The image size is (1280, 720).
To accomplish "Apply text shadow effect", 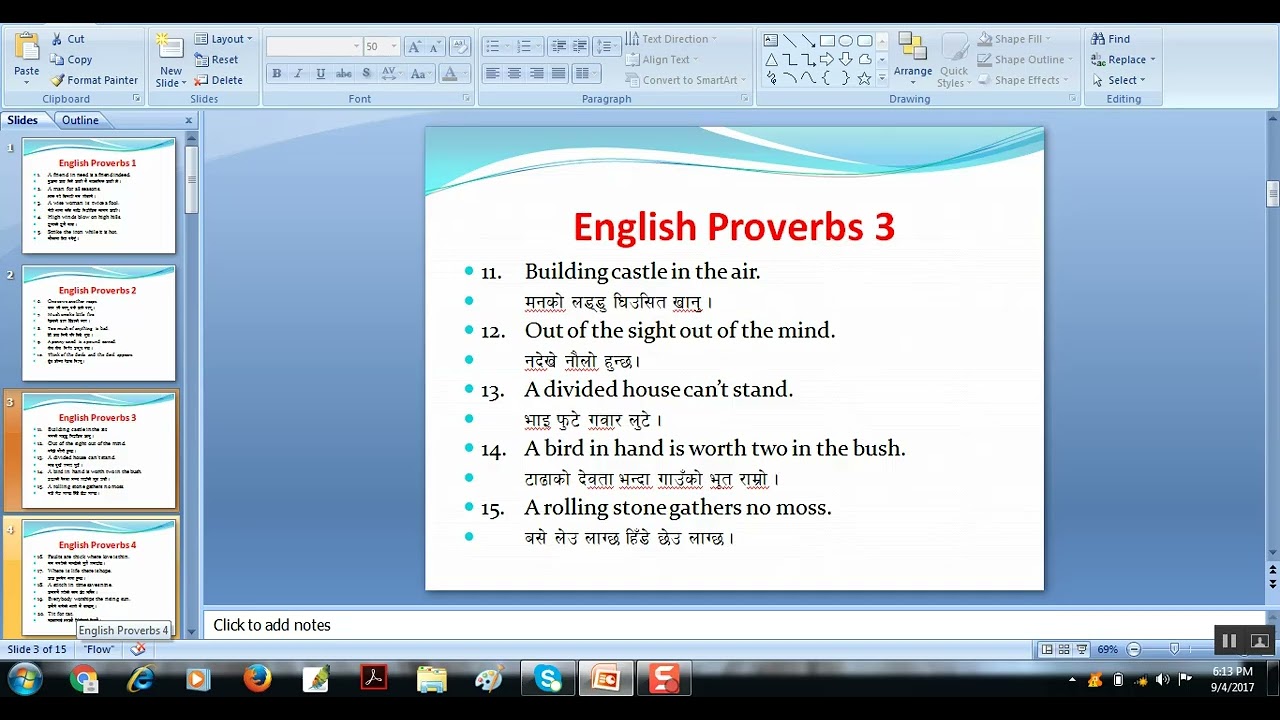I will (367, 74).
